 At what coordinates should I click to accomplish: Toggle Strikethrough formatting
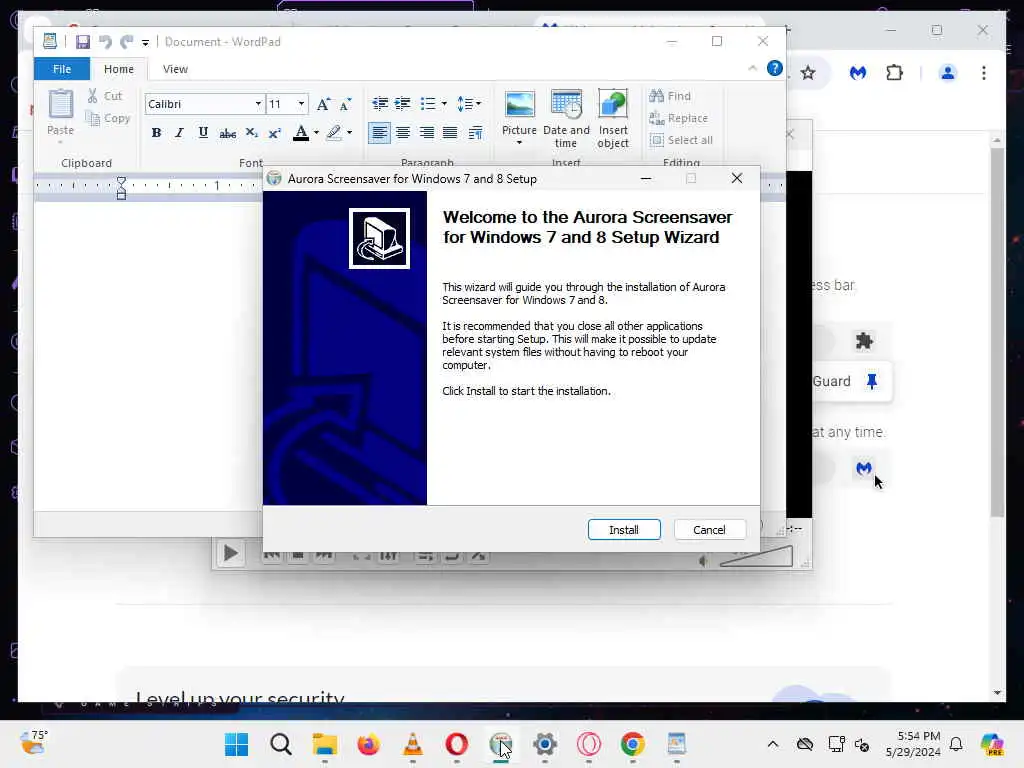click(227, 133)
